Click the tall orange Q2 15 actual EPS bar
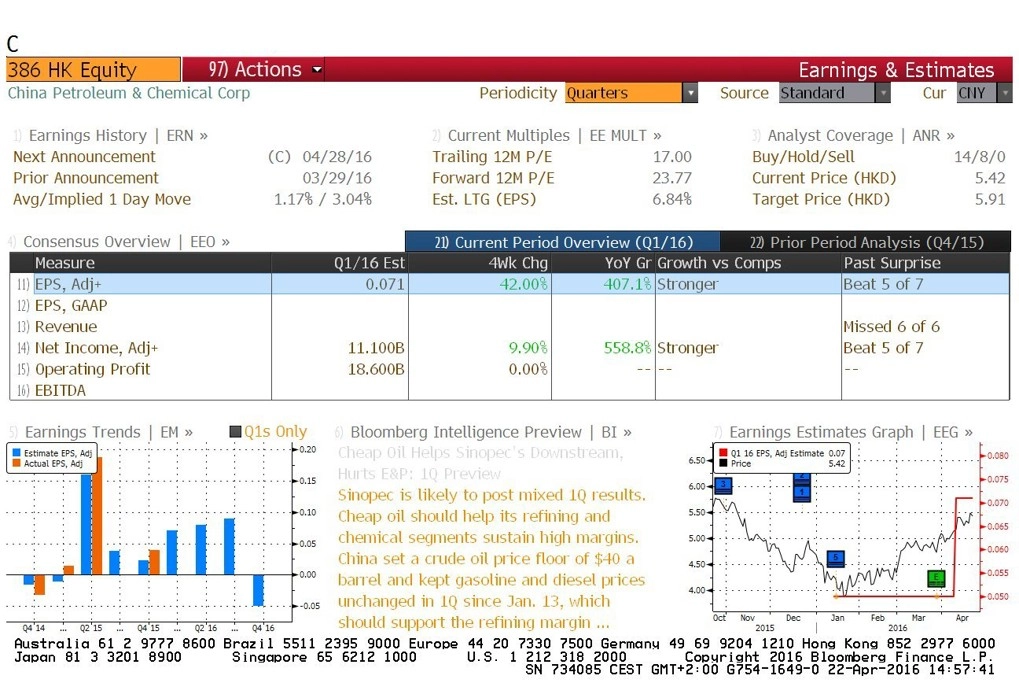 tap(97, 516)
